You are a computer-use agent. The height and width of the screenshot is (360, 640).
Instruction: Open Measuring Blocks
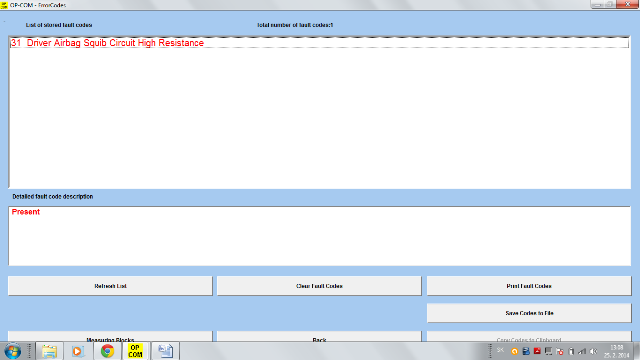click(110, 337)
